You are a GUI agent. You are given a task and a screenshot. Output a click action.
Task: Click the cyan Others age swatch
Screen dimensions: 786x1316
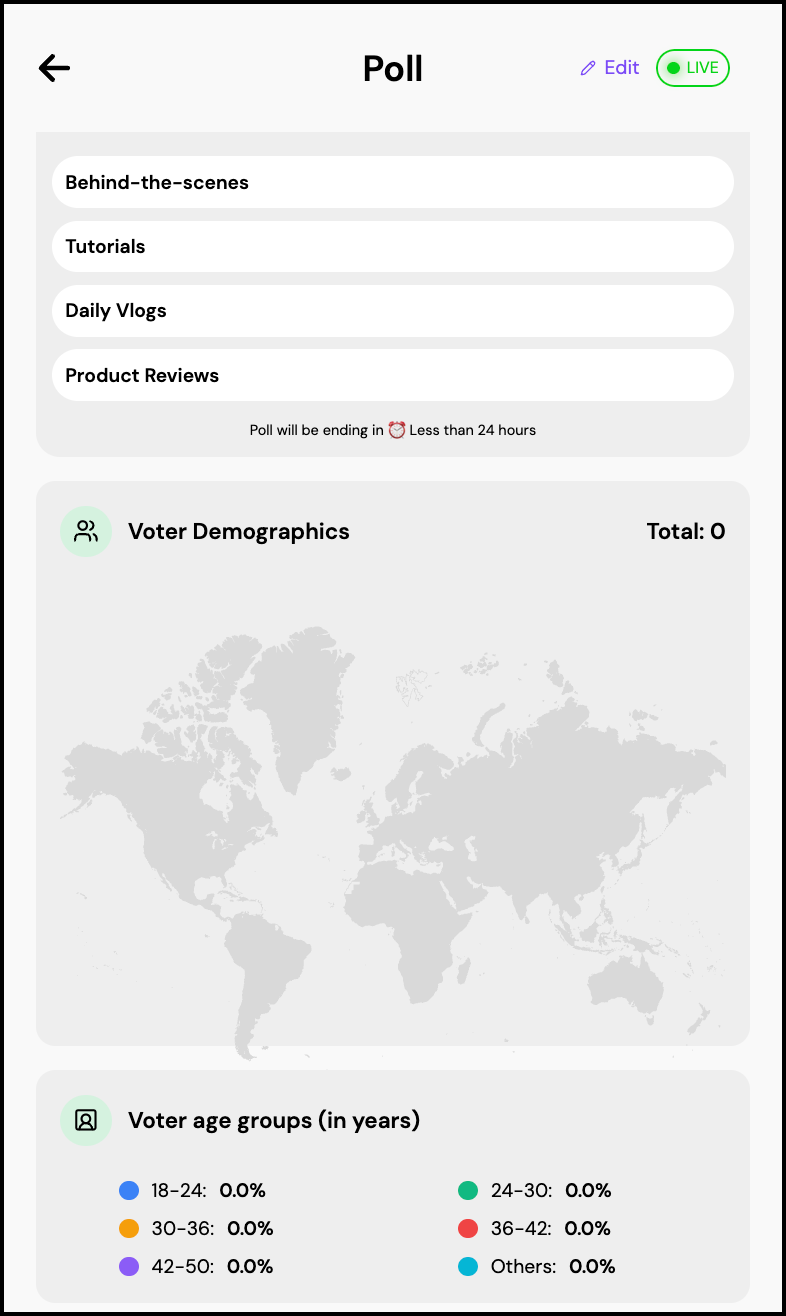click(468, 1266)
